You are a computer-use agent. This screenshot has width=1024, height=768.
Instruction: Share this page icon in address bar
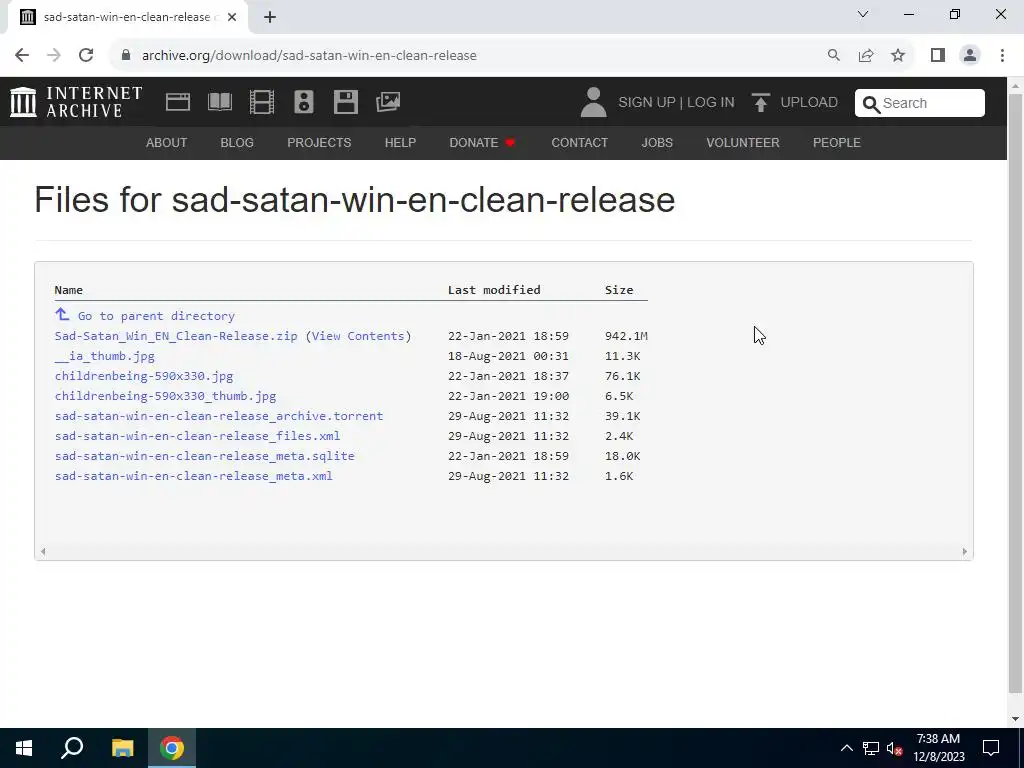pyautogui.click(x=866, y=56)
